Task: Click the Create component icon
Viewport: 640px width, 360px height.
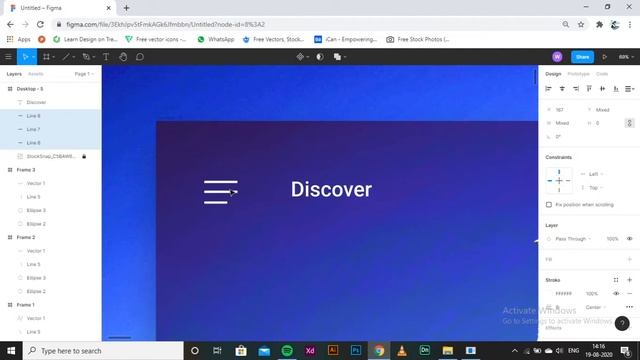Action: pyautogui.click(x=300, y=57)
